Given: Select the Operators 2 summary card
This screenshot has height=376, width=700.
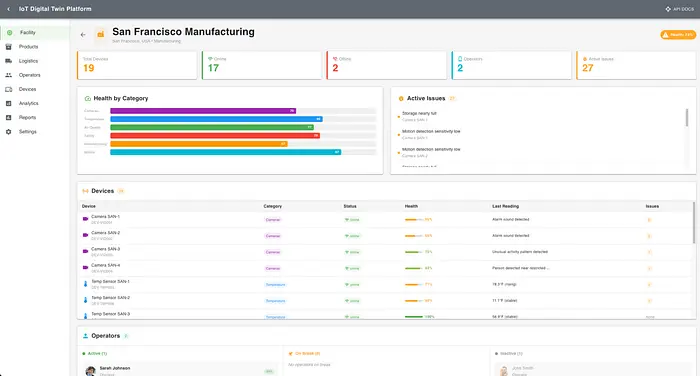Looking at the screenshot, I should (512, 65).
